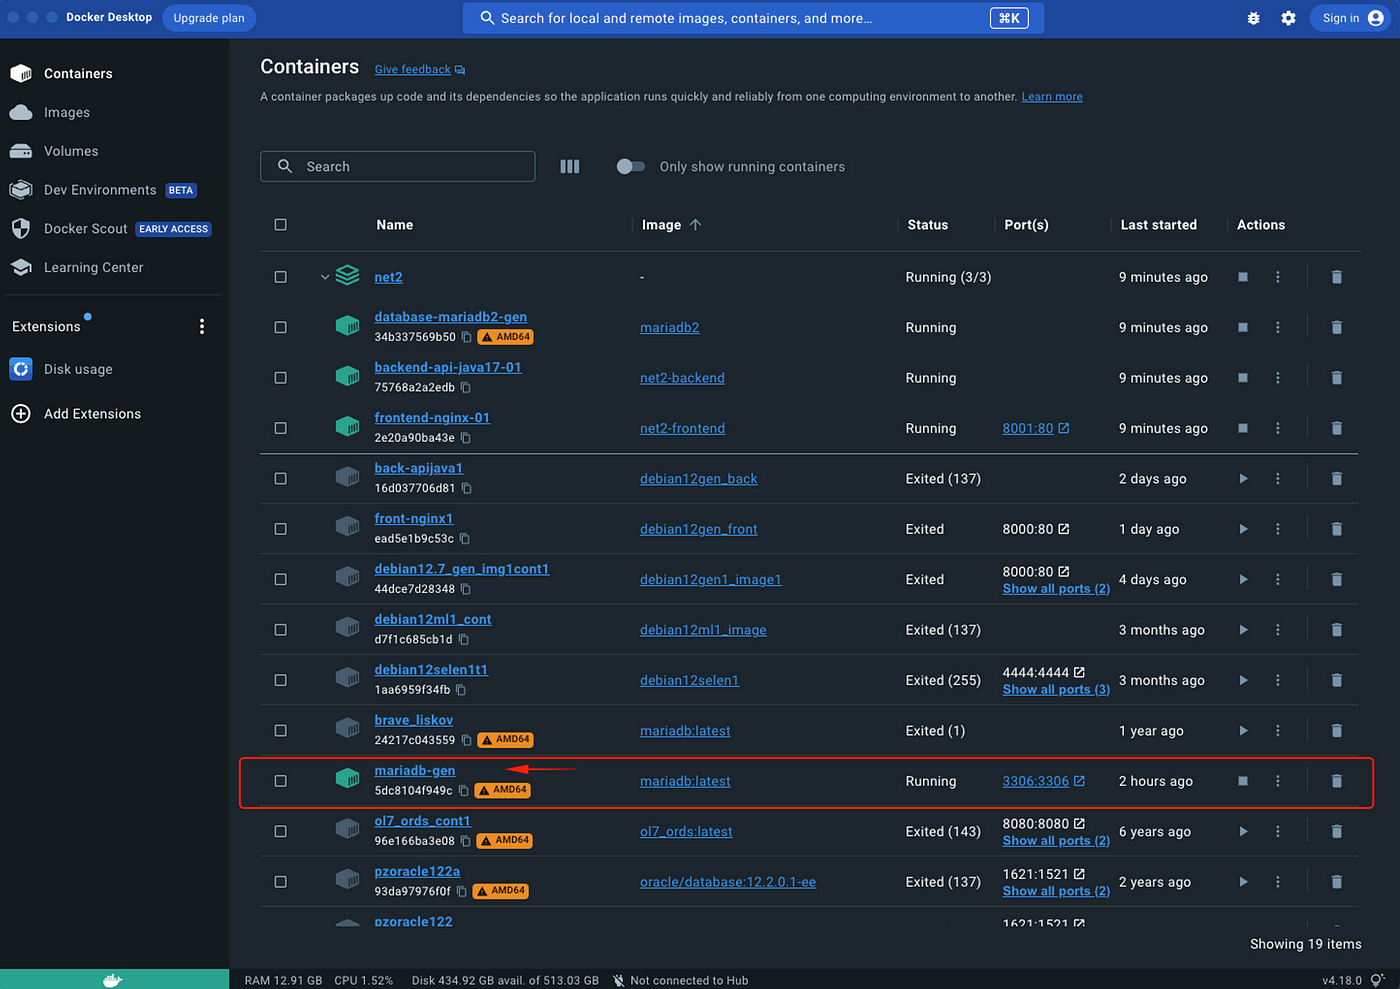Stop the net2 compose stack
This screenshot has height=989, width=1400.
point(1243,277)
